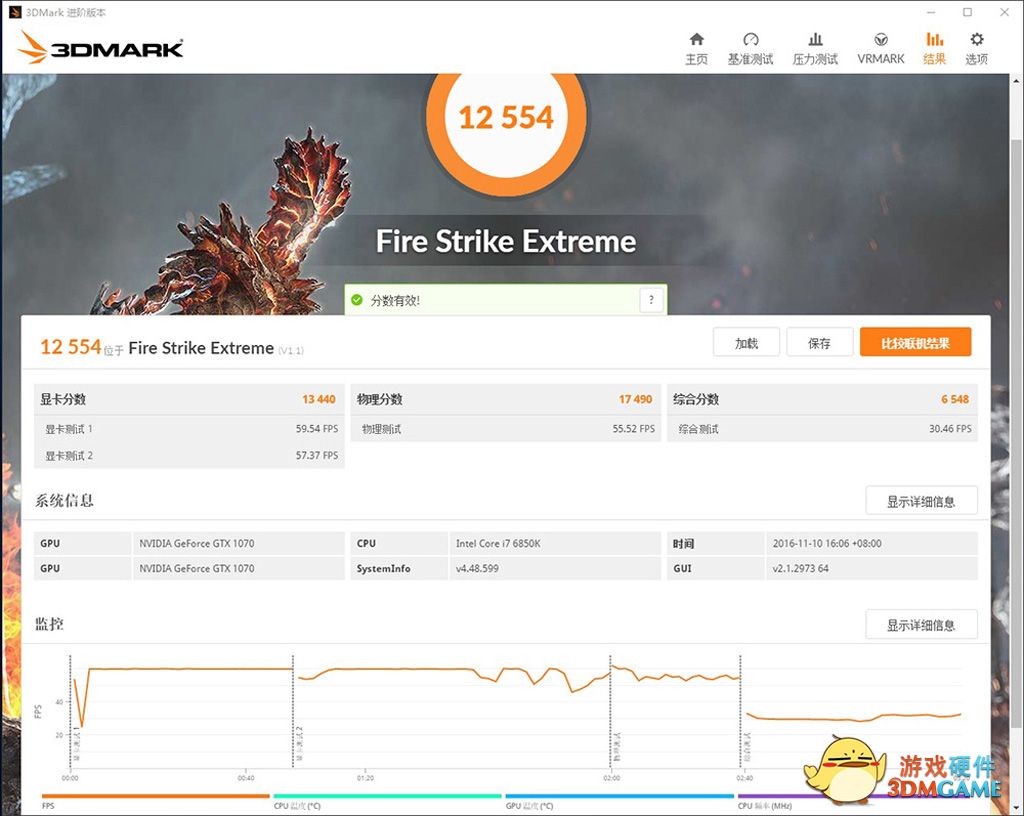Screen dimensions: 1024x816
Task: Click the 加载 load button
Action: coord(746,343)
